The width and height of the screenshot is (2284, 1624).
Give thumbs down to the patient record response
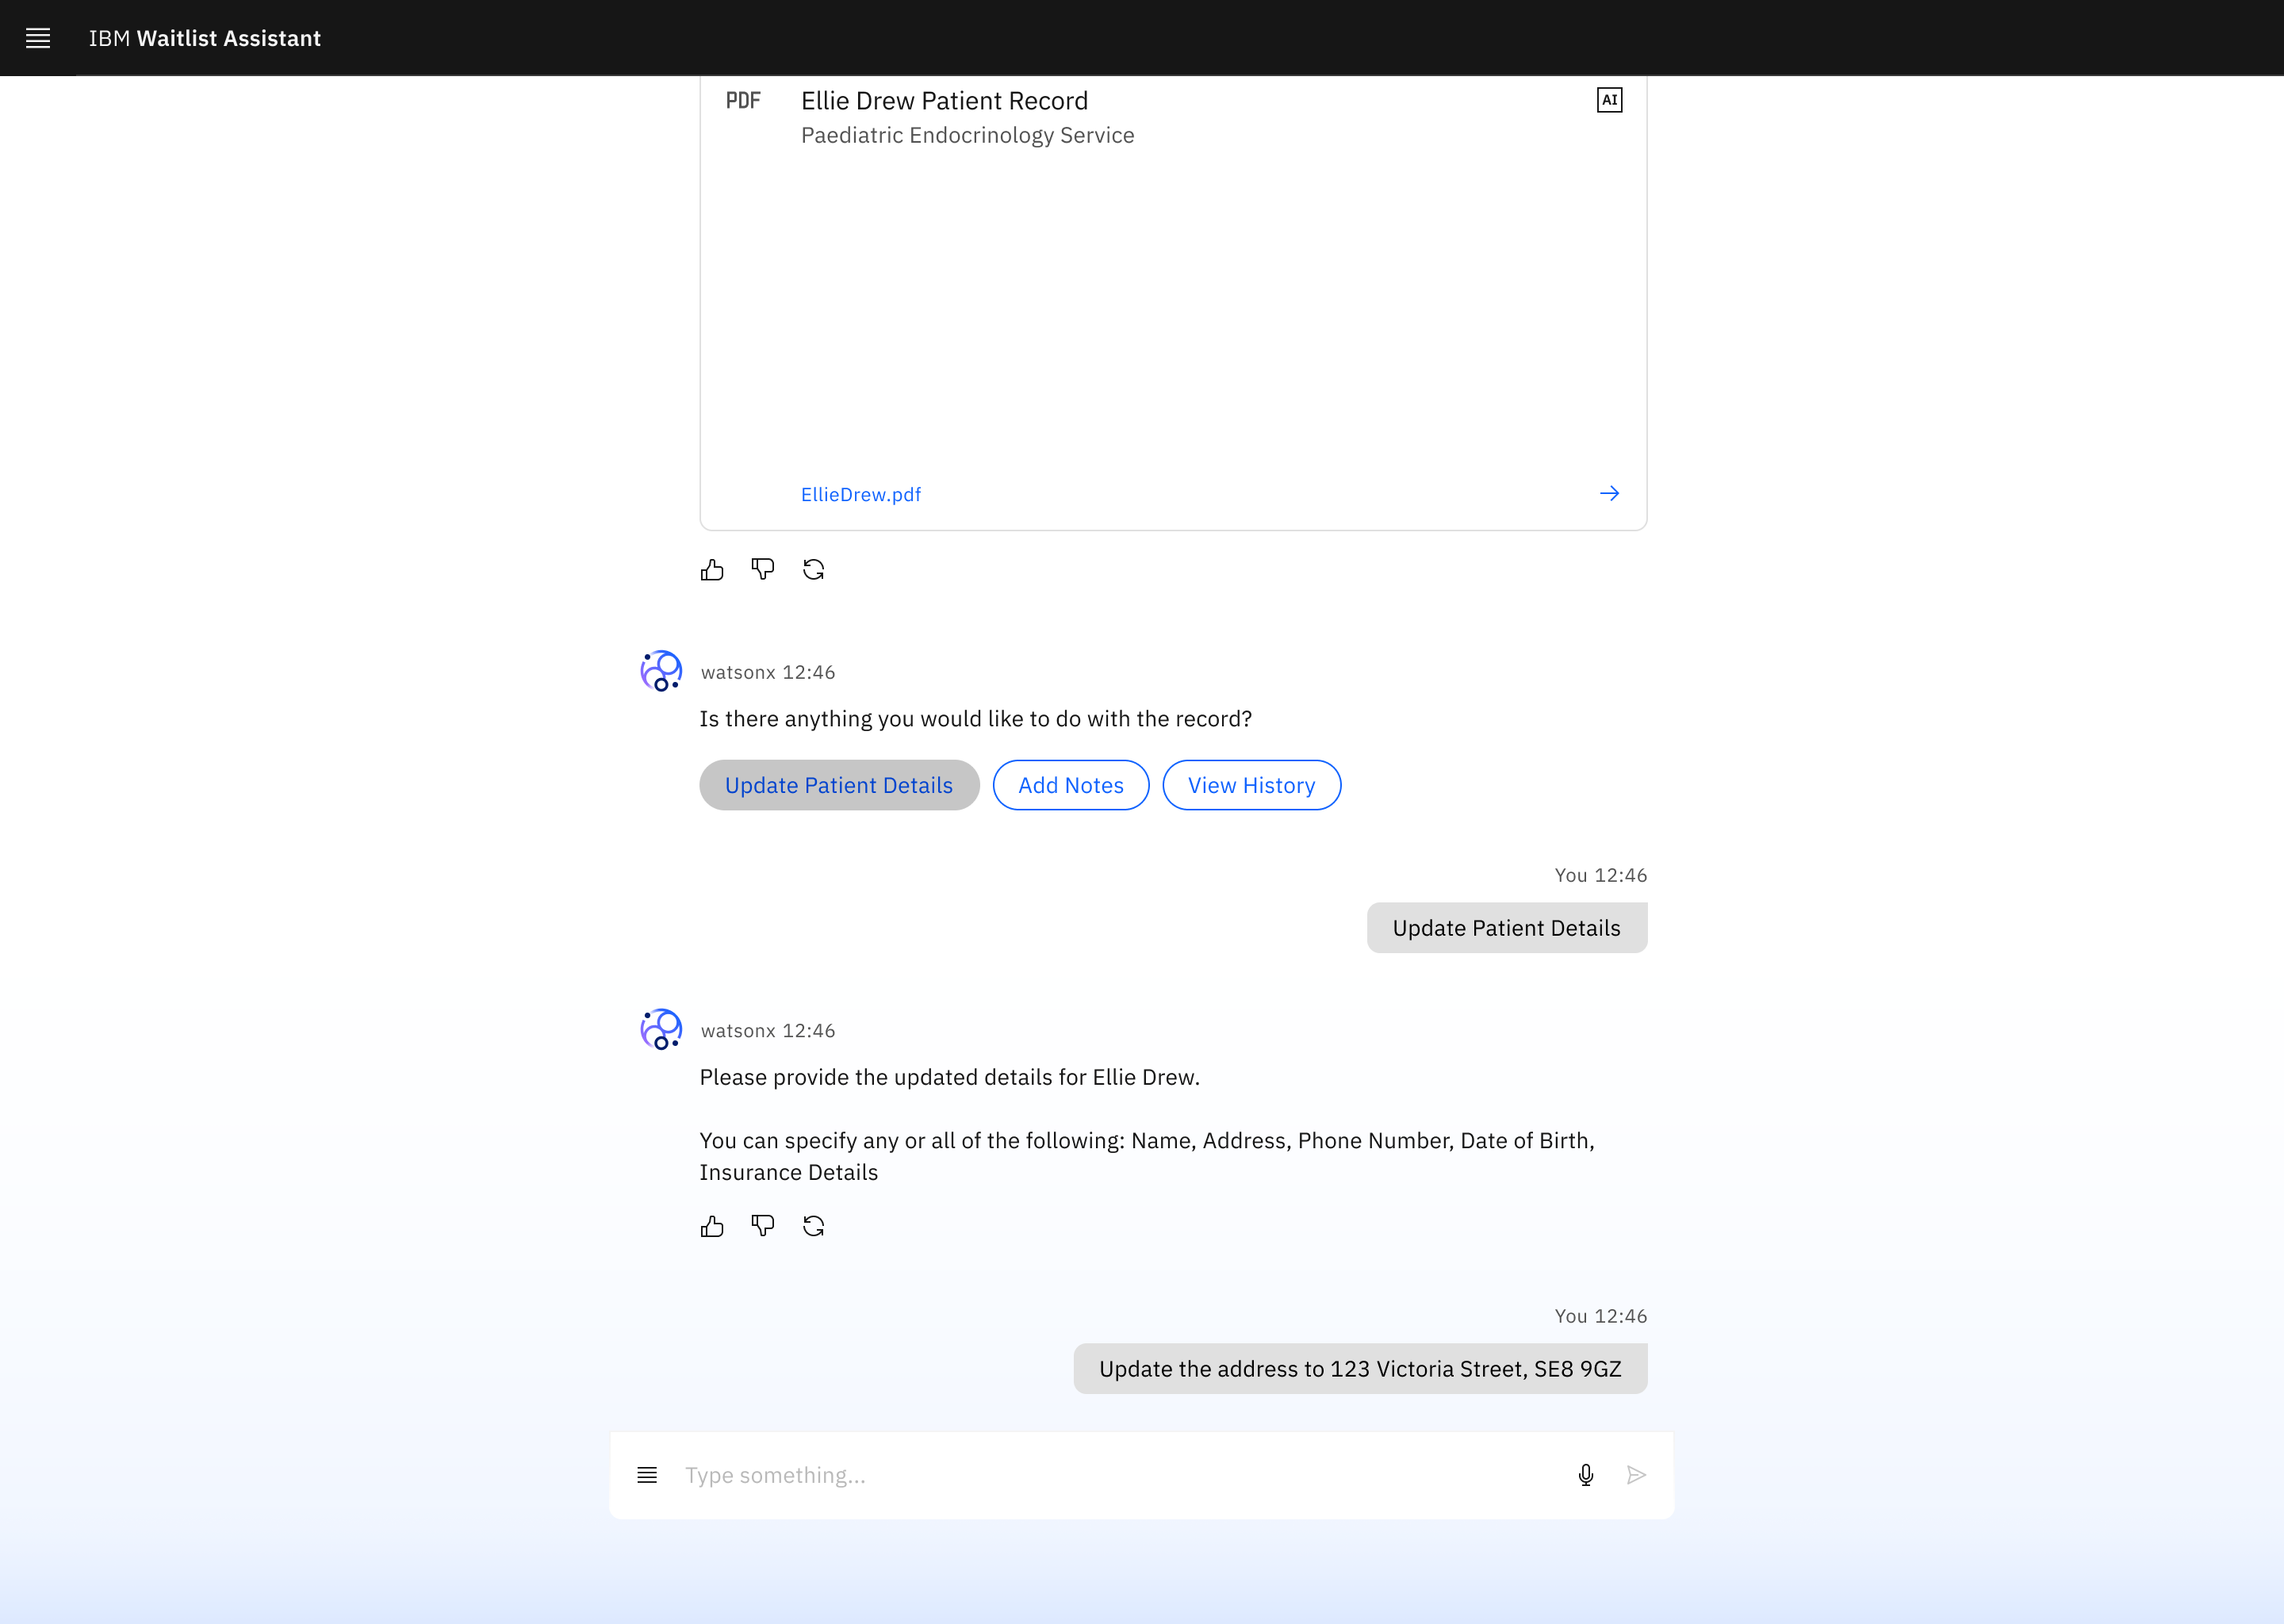click(x=763, y=570)
